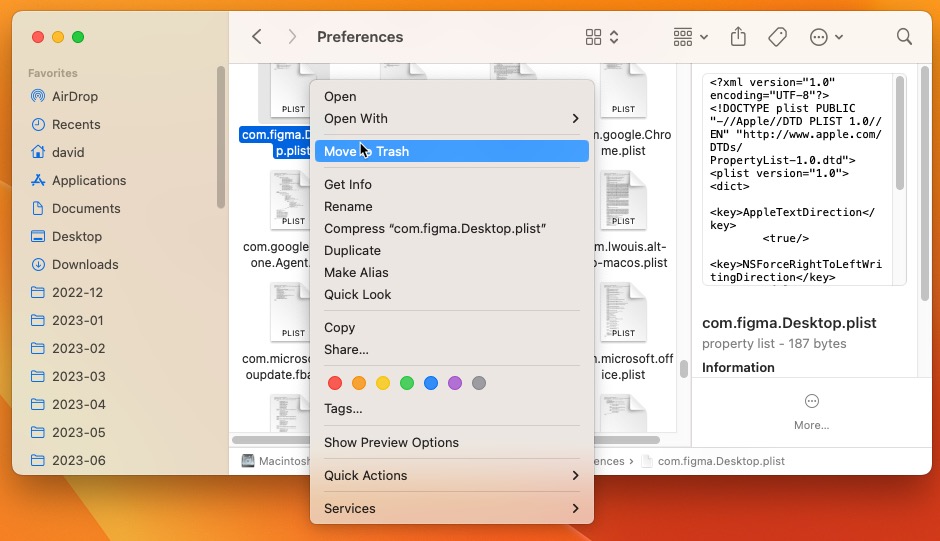
Task: Open Recents in the sidebar
Action: 76,124
